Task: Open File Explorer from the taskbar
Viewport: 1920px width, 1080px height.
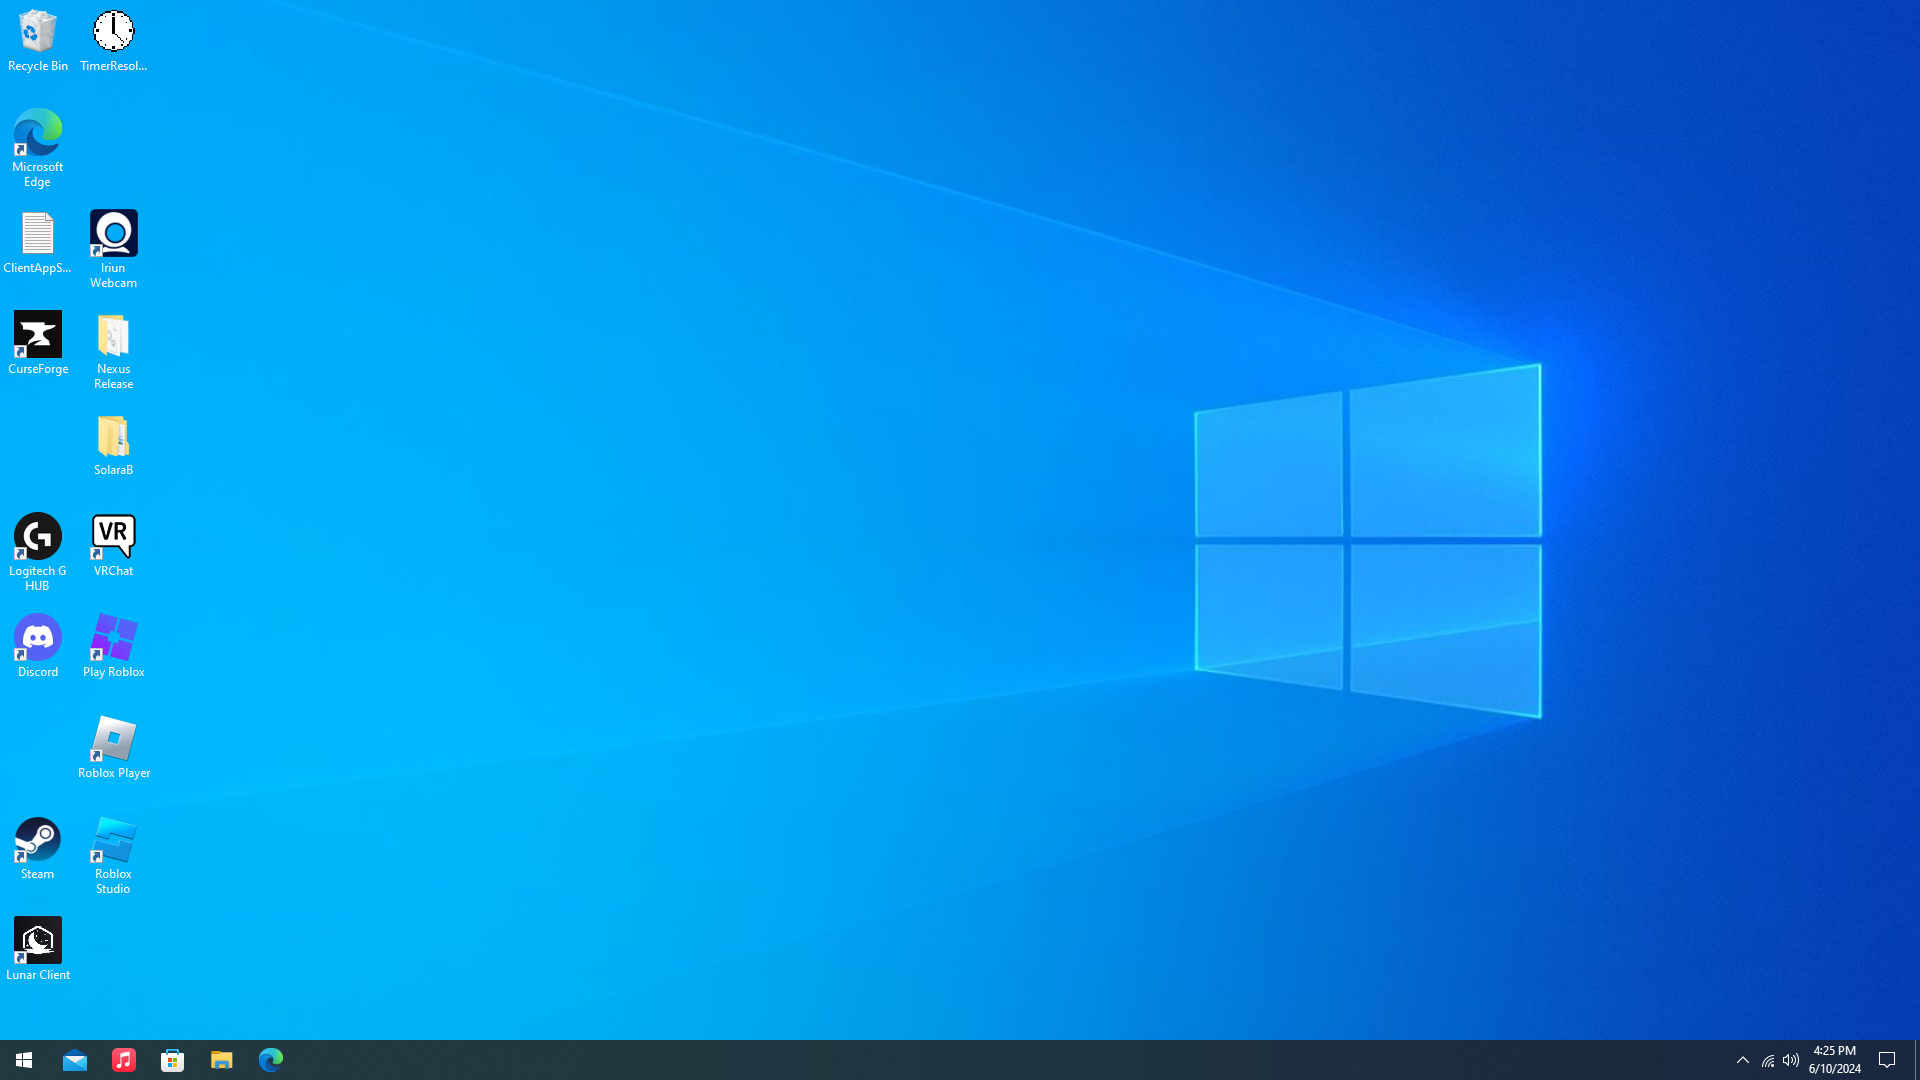Action: pos(221,1060)
